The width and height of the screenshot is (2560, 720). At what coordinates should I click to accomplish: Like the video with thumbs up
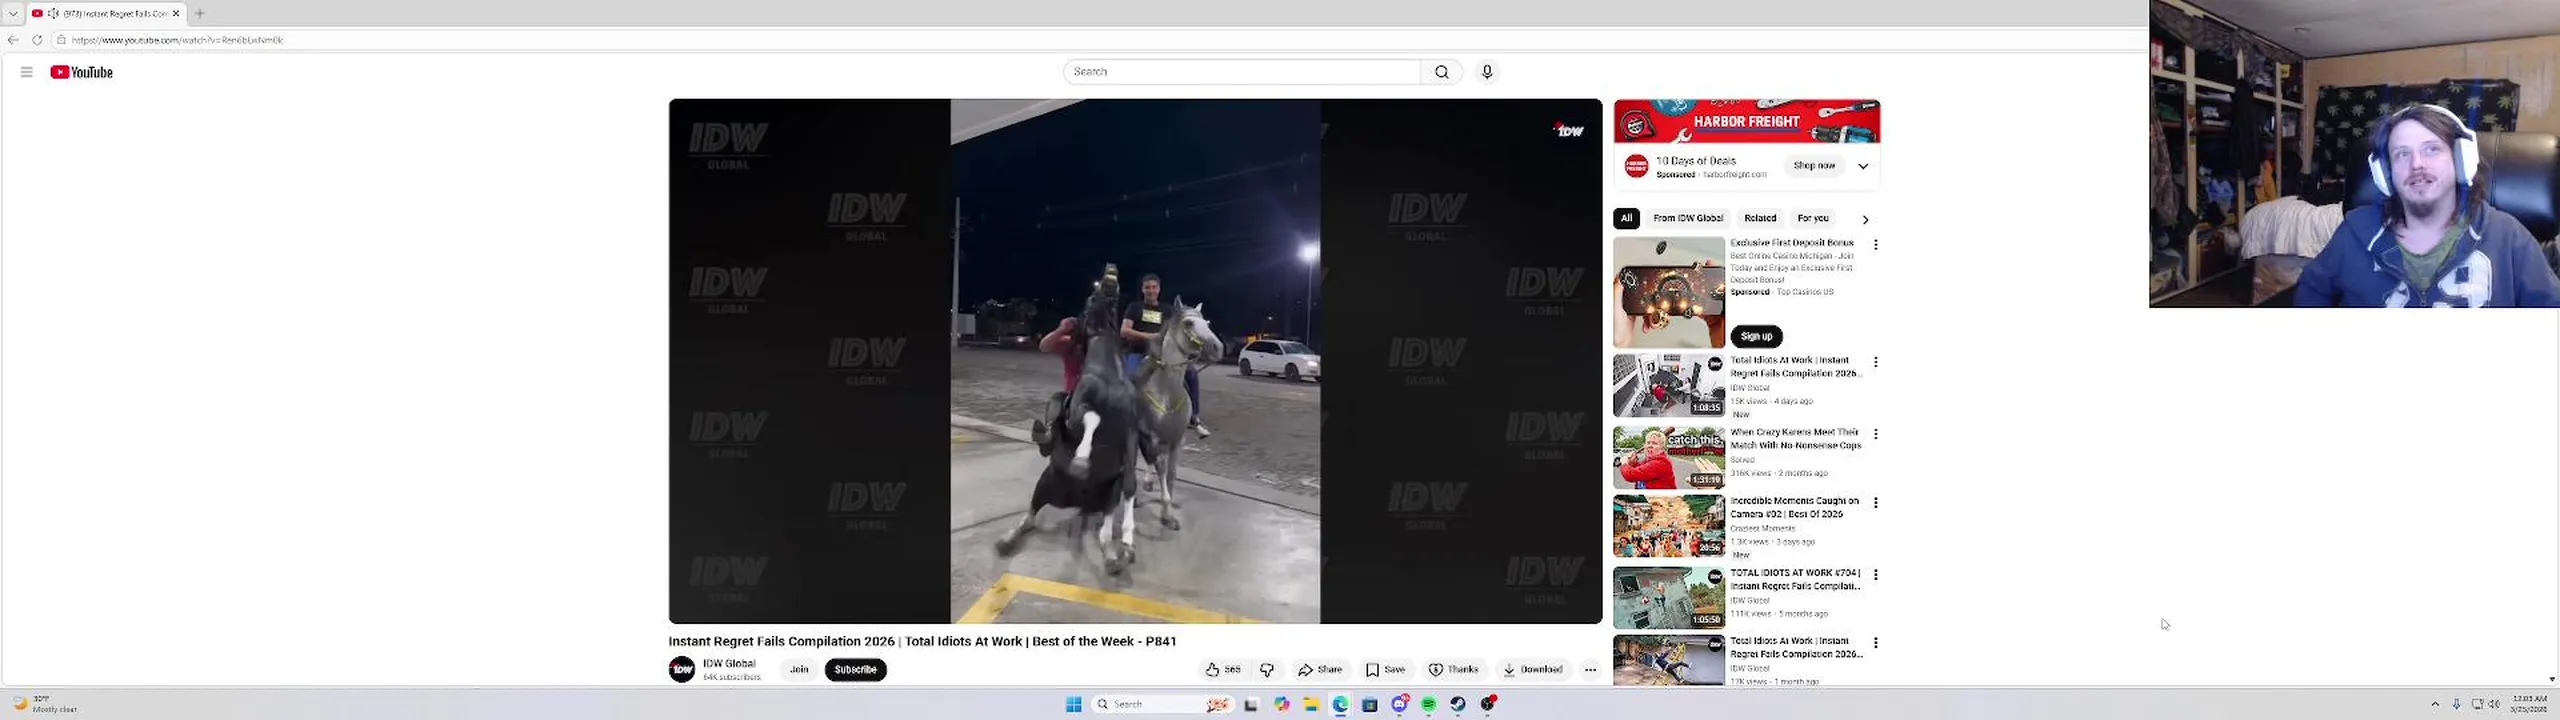(x=1224, y=670)
